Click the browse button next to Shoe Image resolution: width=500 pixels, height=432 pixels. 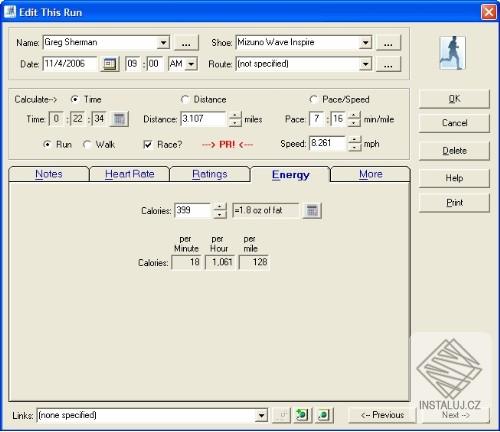point(388,43)
